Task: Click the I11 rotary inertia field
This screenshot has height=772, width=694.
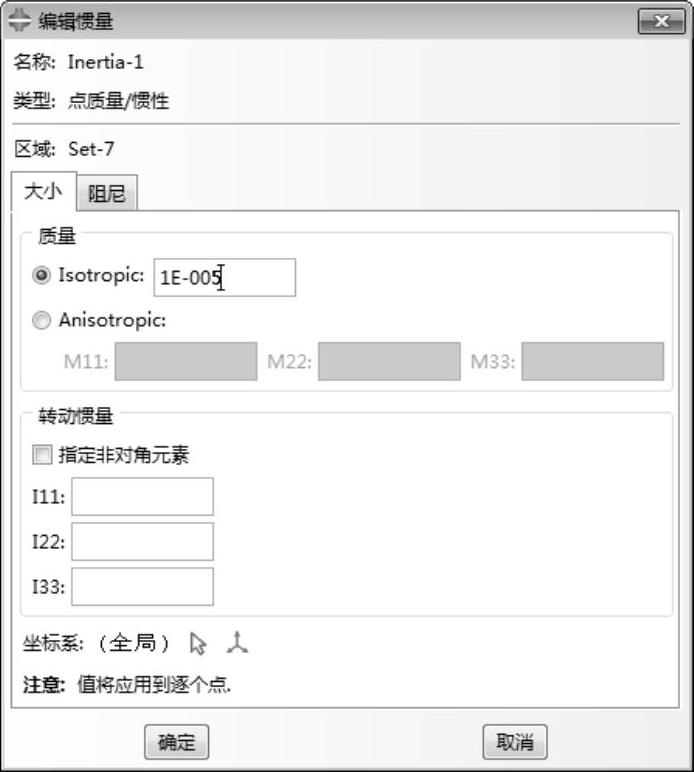Action: click(142, 497)
